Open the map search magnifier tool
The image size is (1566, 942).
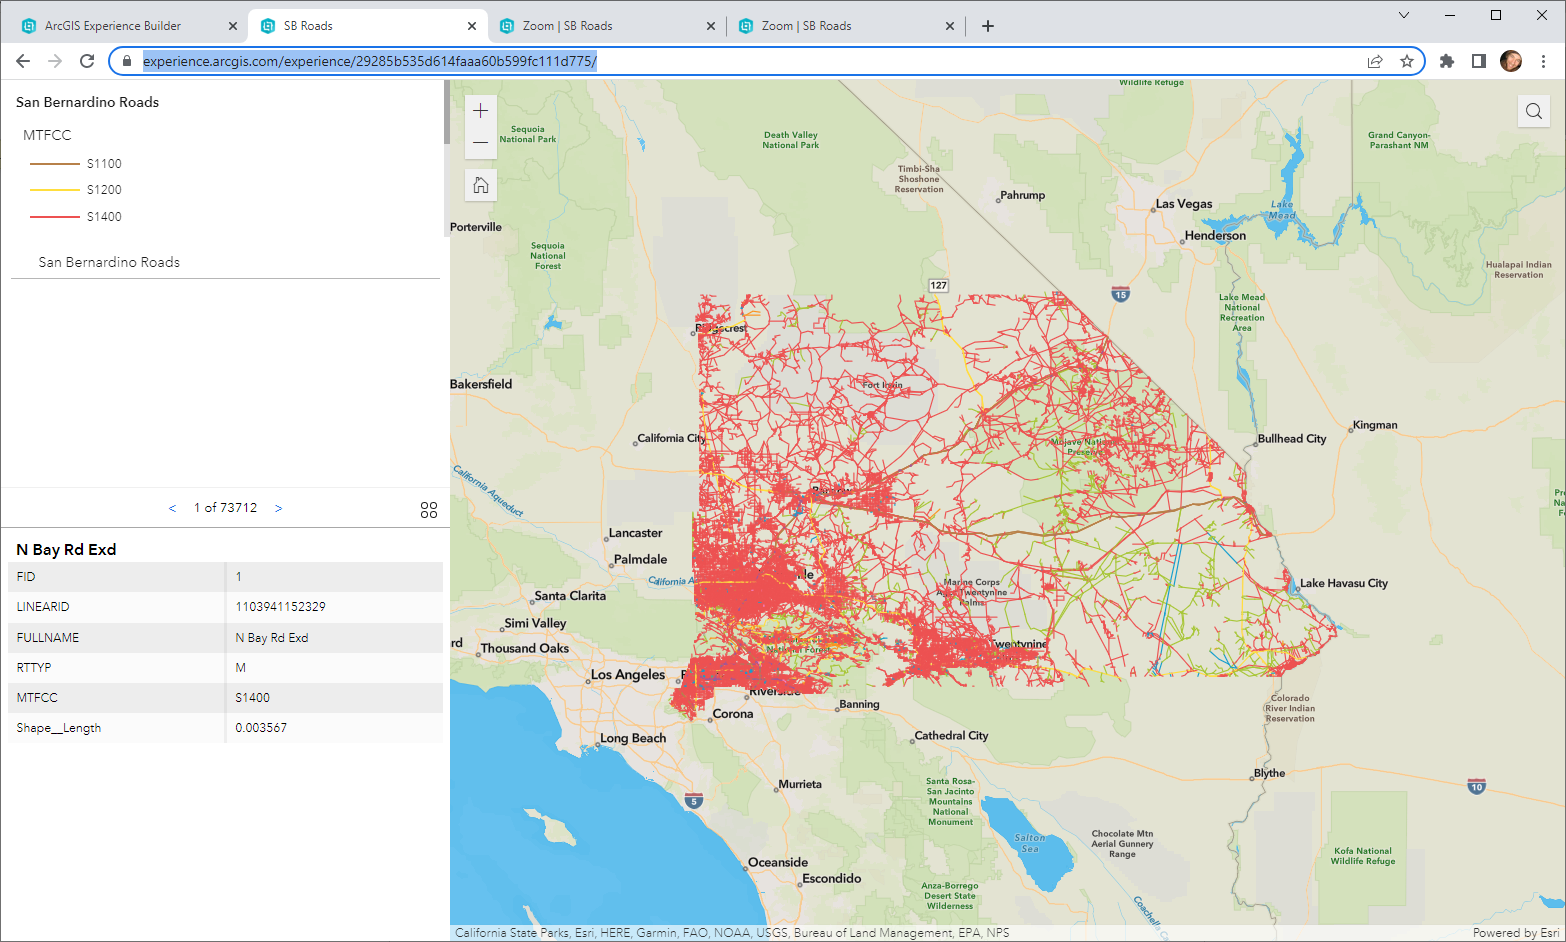[x=1533, y=111]
